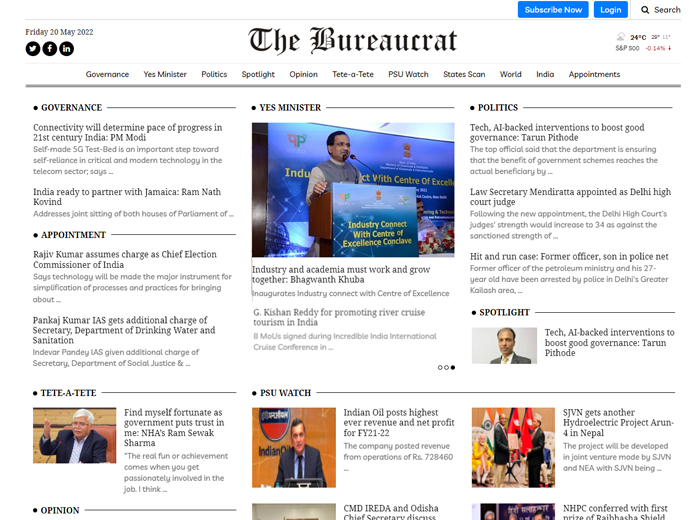
Task: Click the Search magnifier icon
Action: click(645, 10)
